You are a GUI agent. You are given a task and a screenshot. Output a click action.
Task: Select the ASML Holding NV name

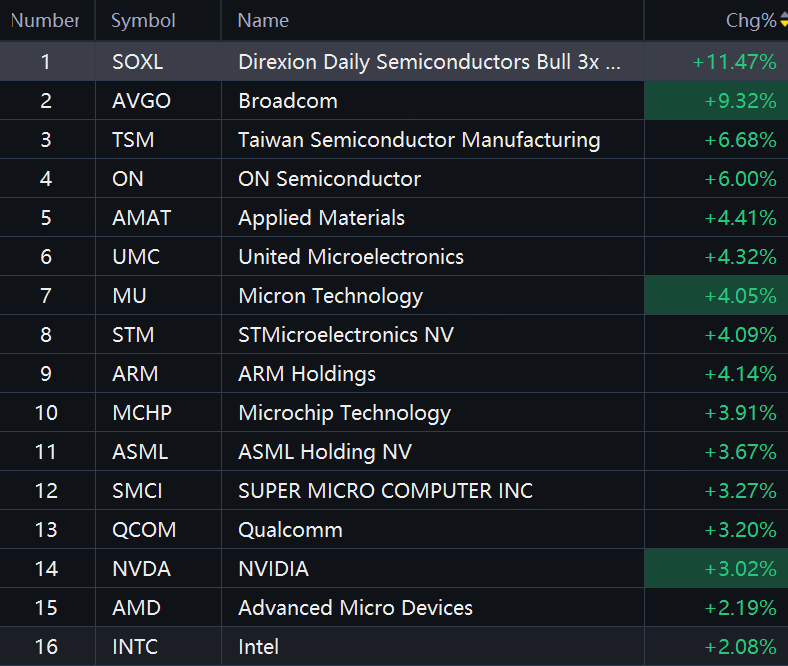[325, 452]
